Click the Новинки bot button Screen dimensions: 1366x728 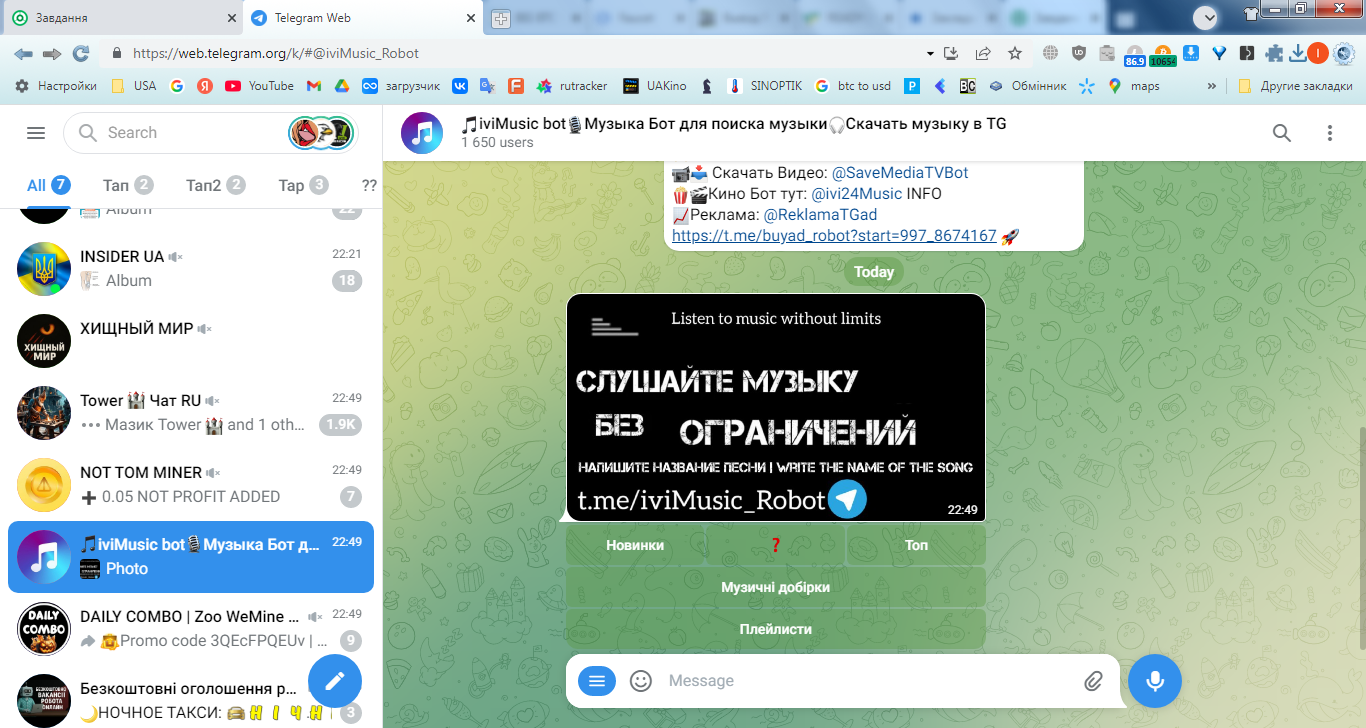(635, 545)
